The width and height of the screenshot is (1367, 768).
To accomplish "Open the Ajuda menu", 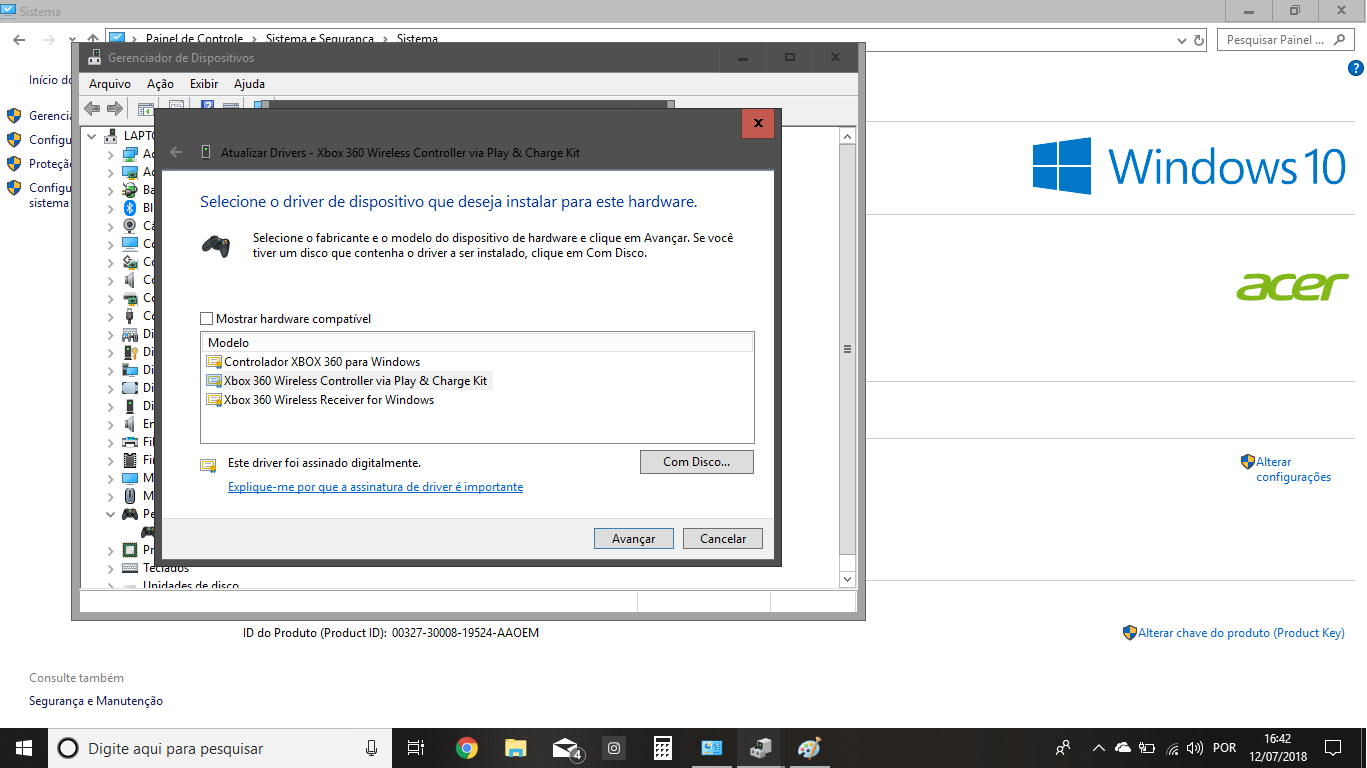I will (249, 84).
